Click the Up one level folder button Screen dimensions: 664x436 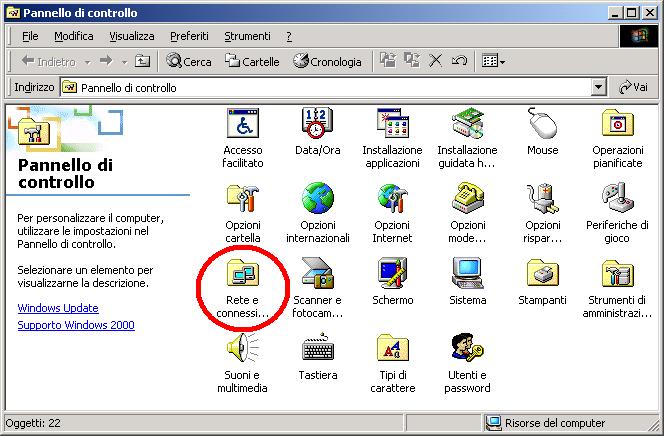coord(142,61)
